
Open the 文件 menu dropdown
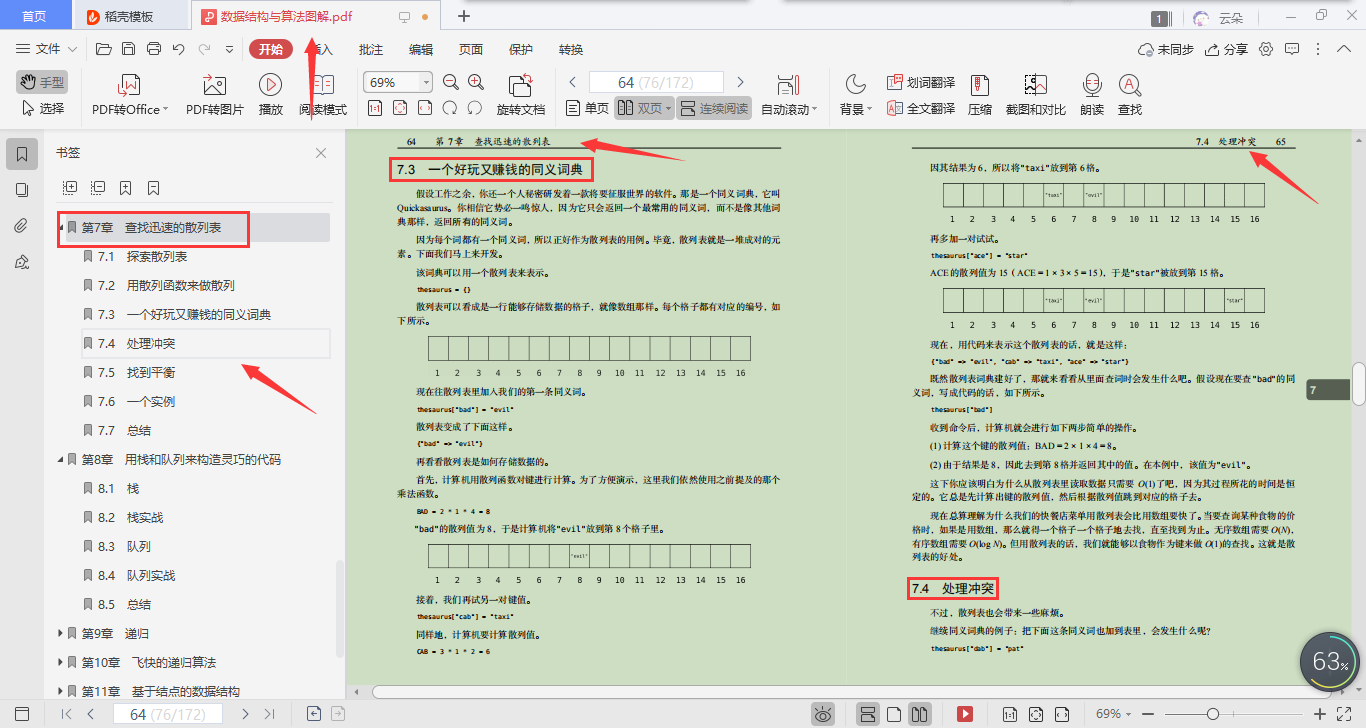tap(47, 49)
